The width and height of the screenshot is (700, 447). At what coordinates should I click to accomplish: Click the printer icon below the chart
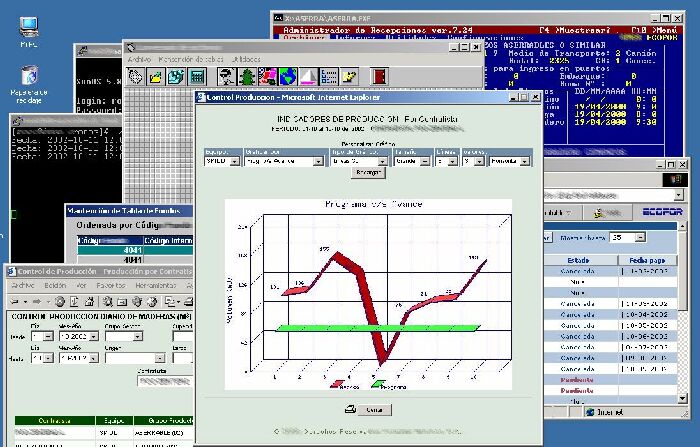pos(349,409)
